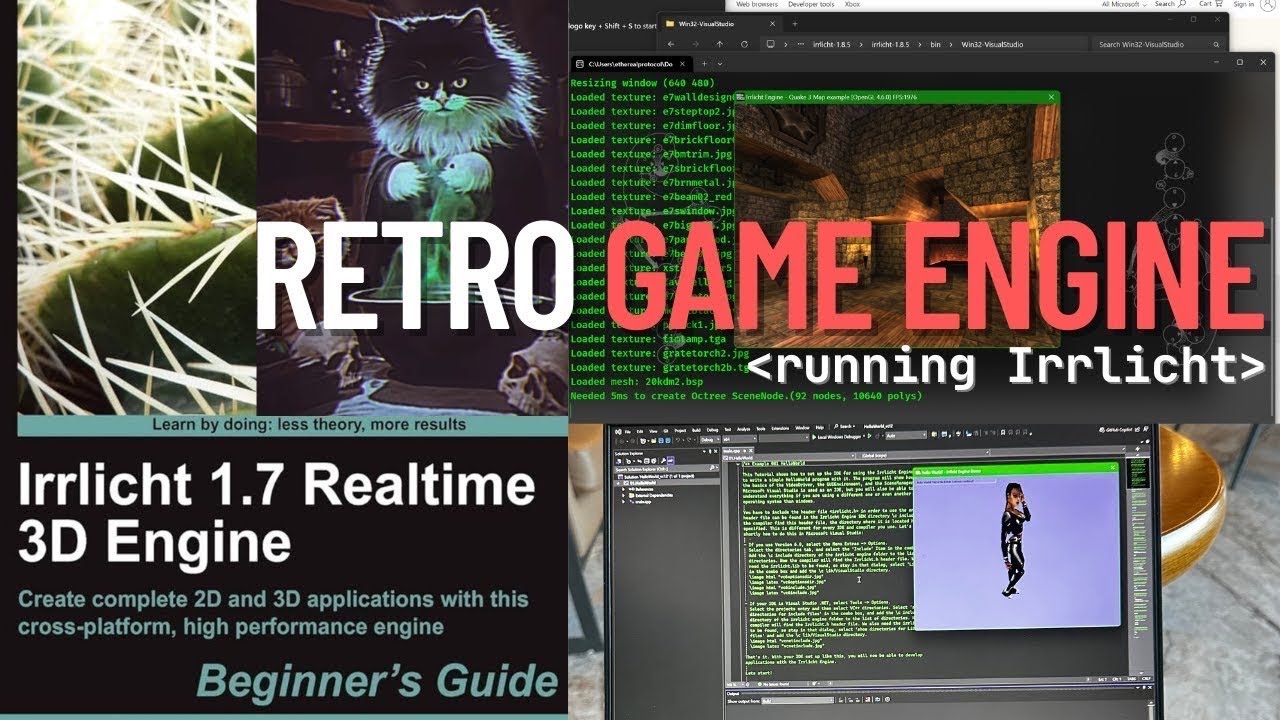Start the Local Windows Debugger

837,437
